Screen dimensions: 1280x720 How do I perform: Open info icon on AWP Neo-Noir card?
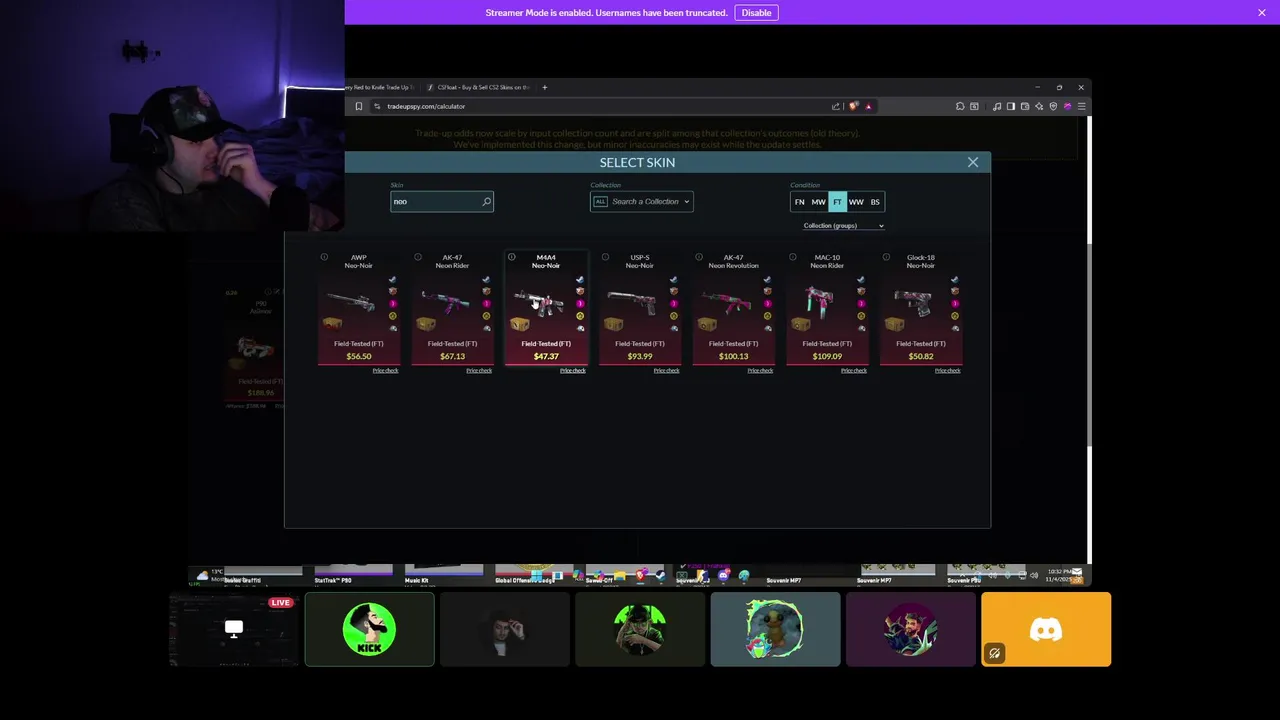324,257
